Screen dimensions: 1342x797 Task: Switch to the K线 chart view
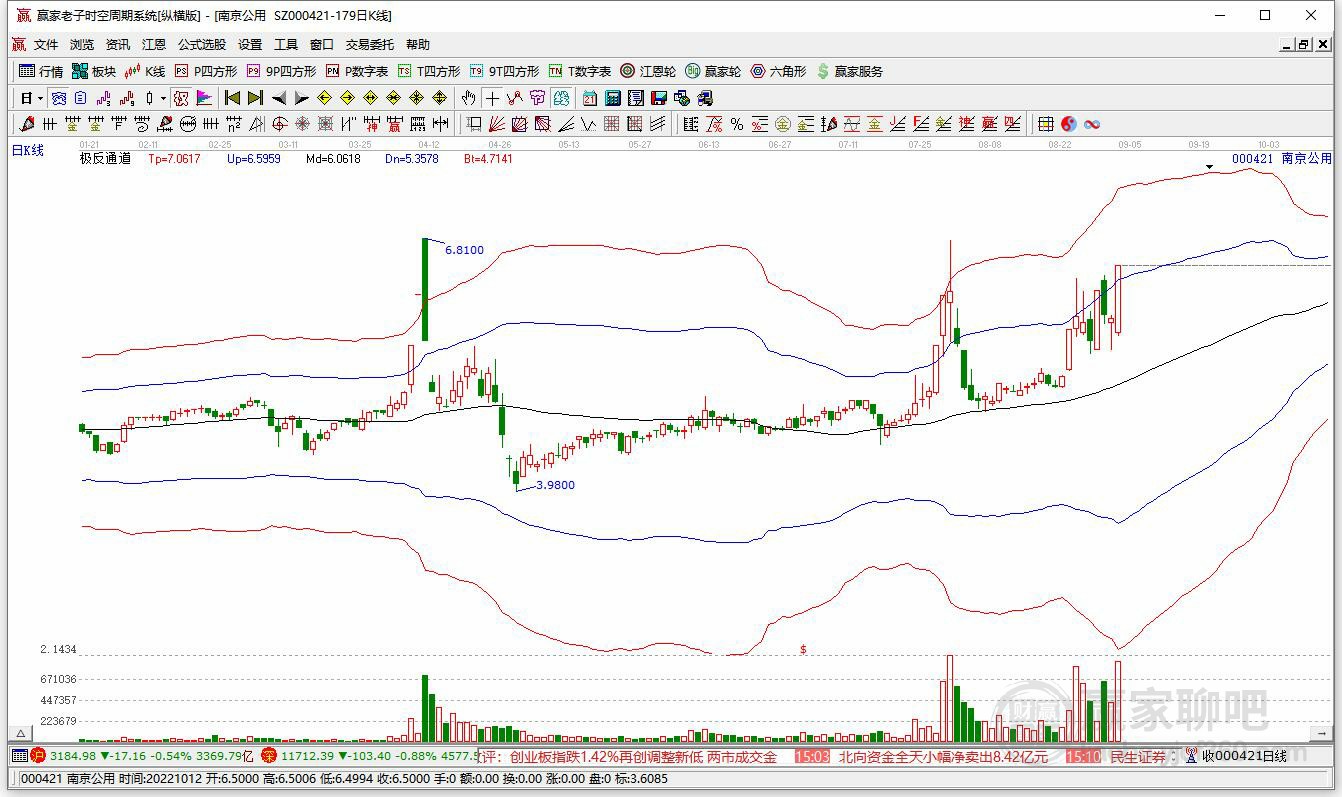pos(145,71)
